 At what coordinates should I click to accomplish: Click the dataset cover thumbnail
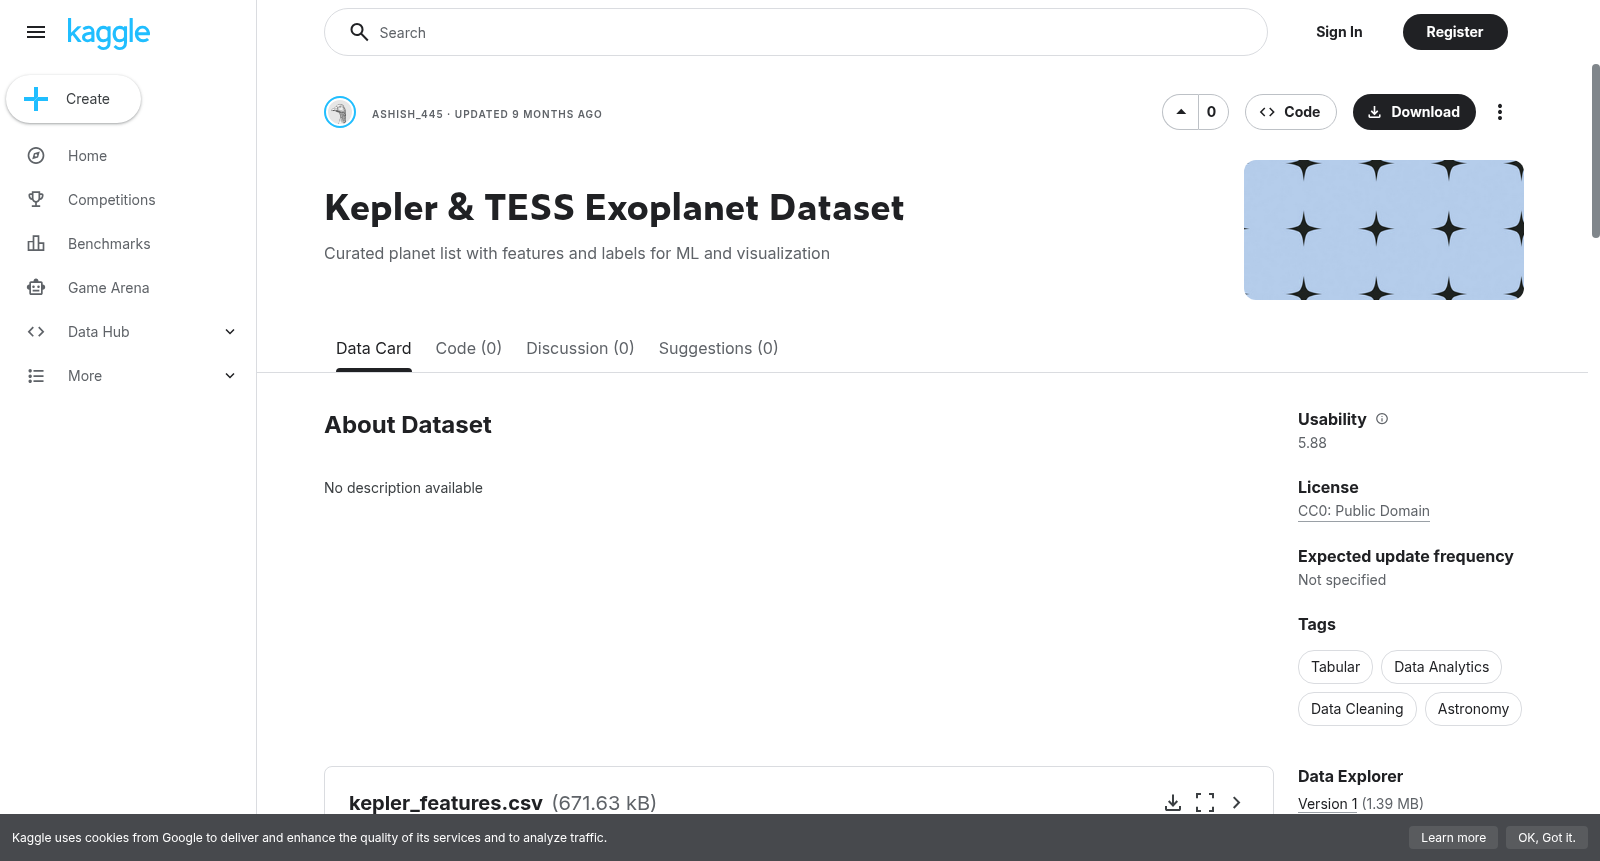pos(1383,230)
